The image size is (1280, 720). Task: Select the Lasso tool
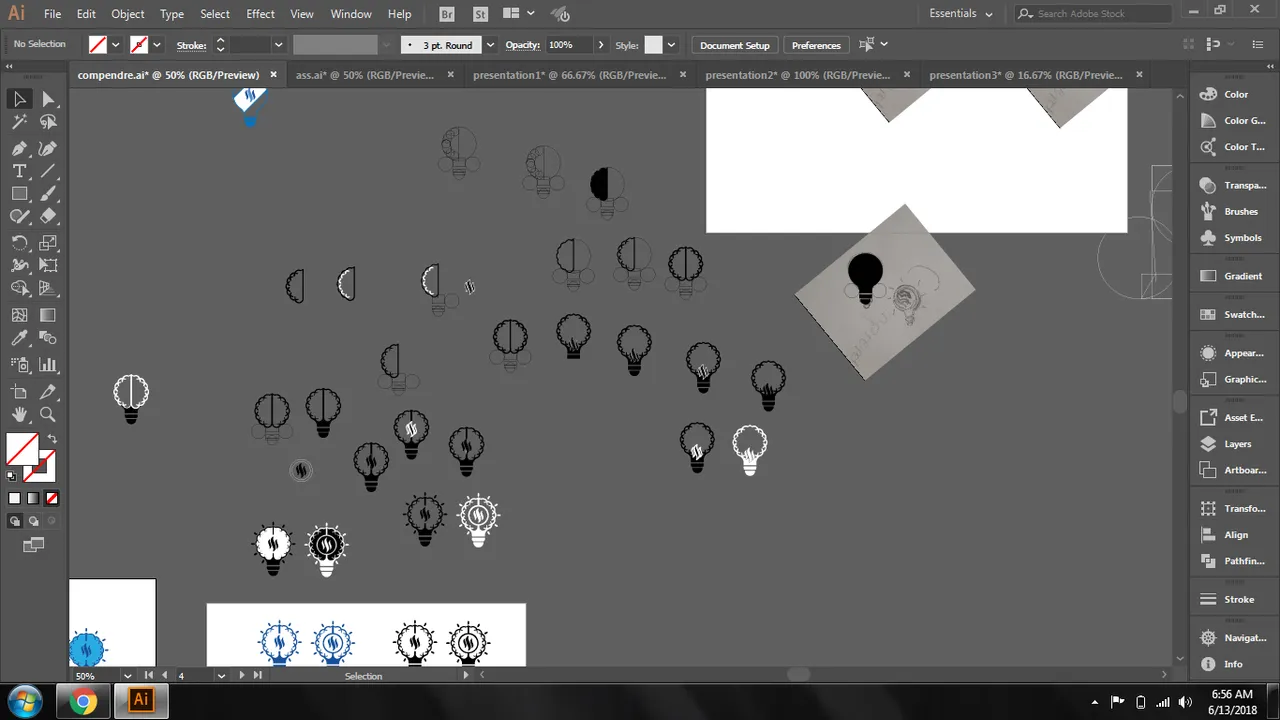point(48,122)
